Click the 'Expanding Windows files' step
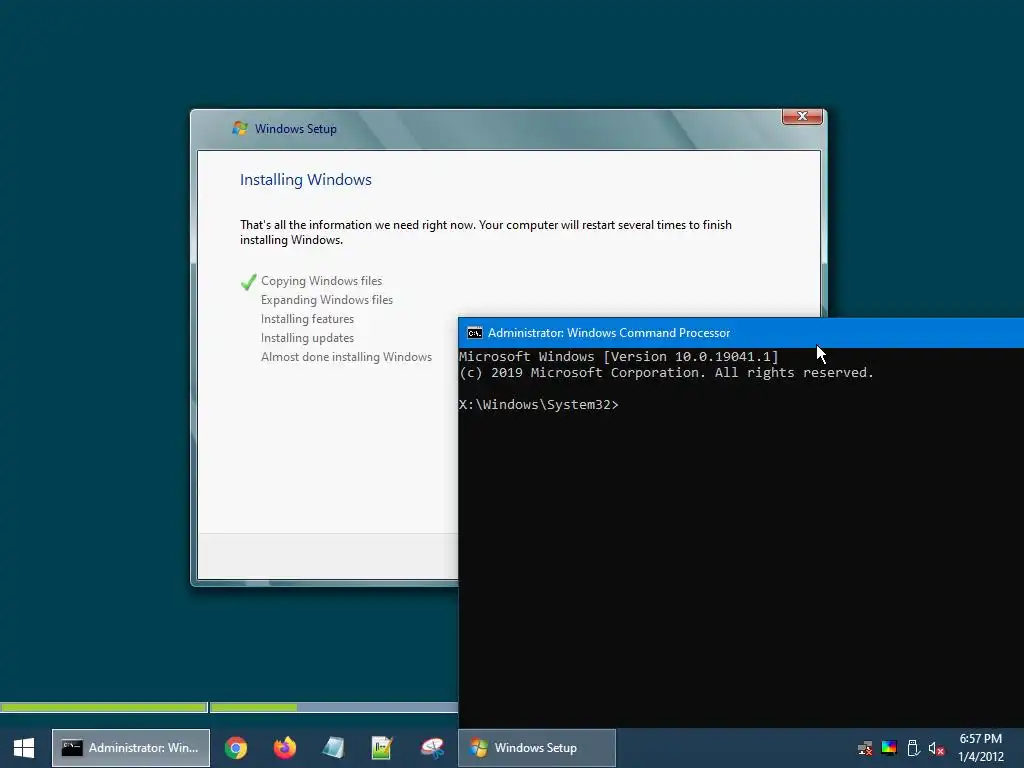The height and width of the screenshot is (768, 1024). [327, 300]
